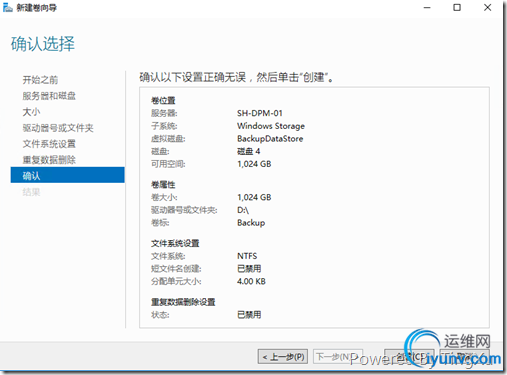The height and width of the screenshot is (375, 507).
Task: Select the highlighted 确认 step
Action: (x=68, y=175)
